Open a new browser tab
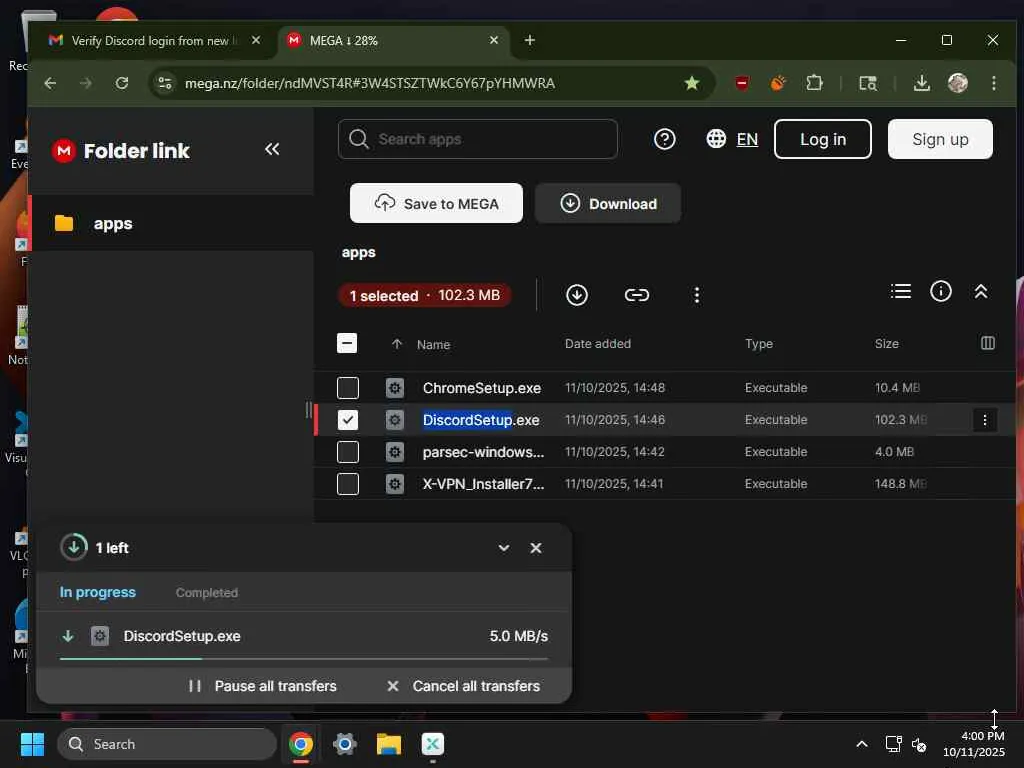1024x768 pixels. point(530,40)
